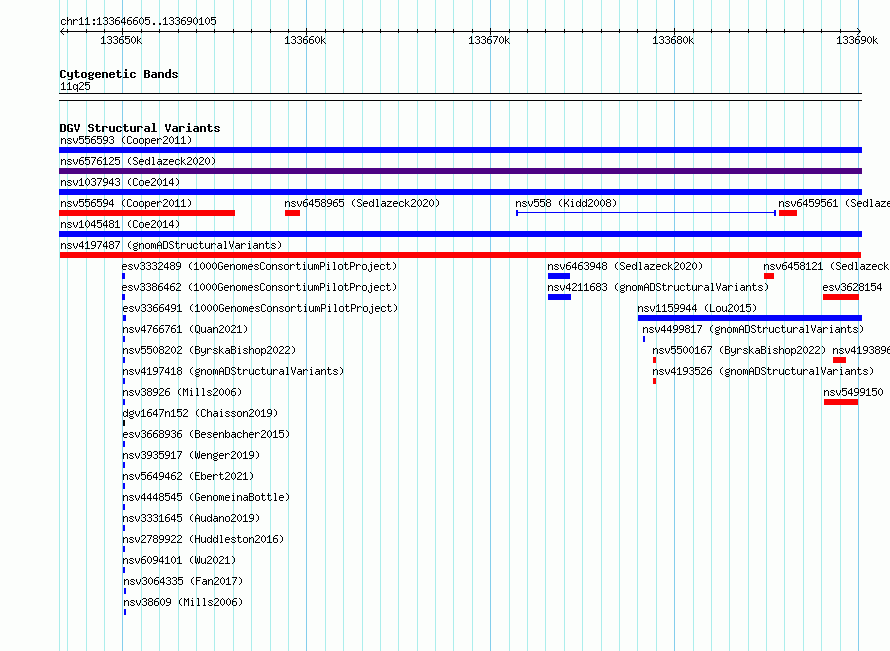This screenshot has width=890, height=651.
Task: Open nsv1159944 (Lou2015) label
Action: point(697,308)
